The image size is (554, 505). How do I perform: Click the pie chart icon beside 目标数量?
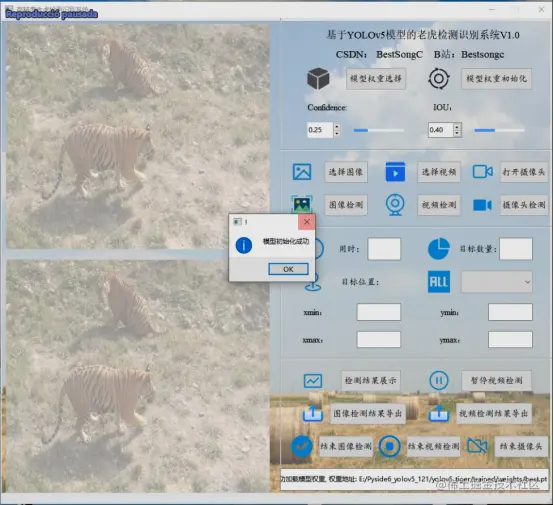tap(439, 249)
